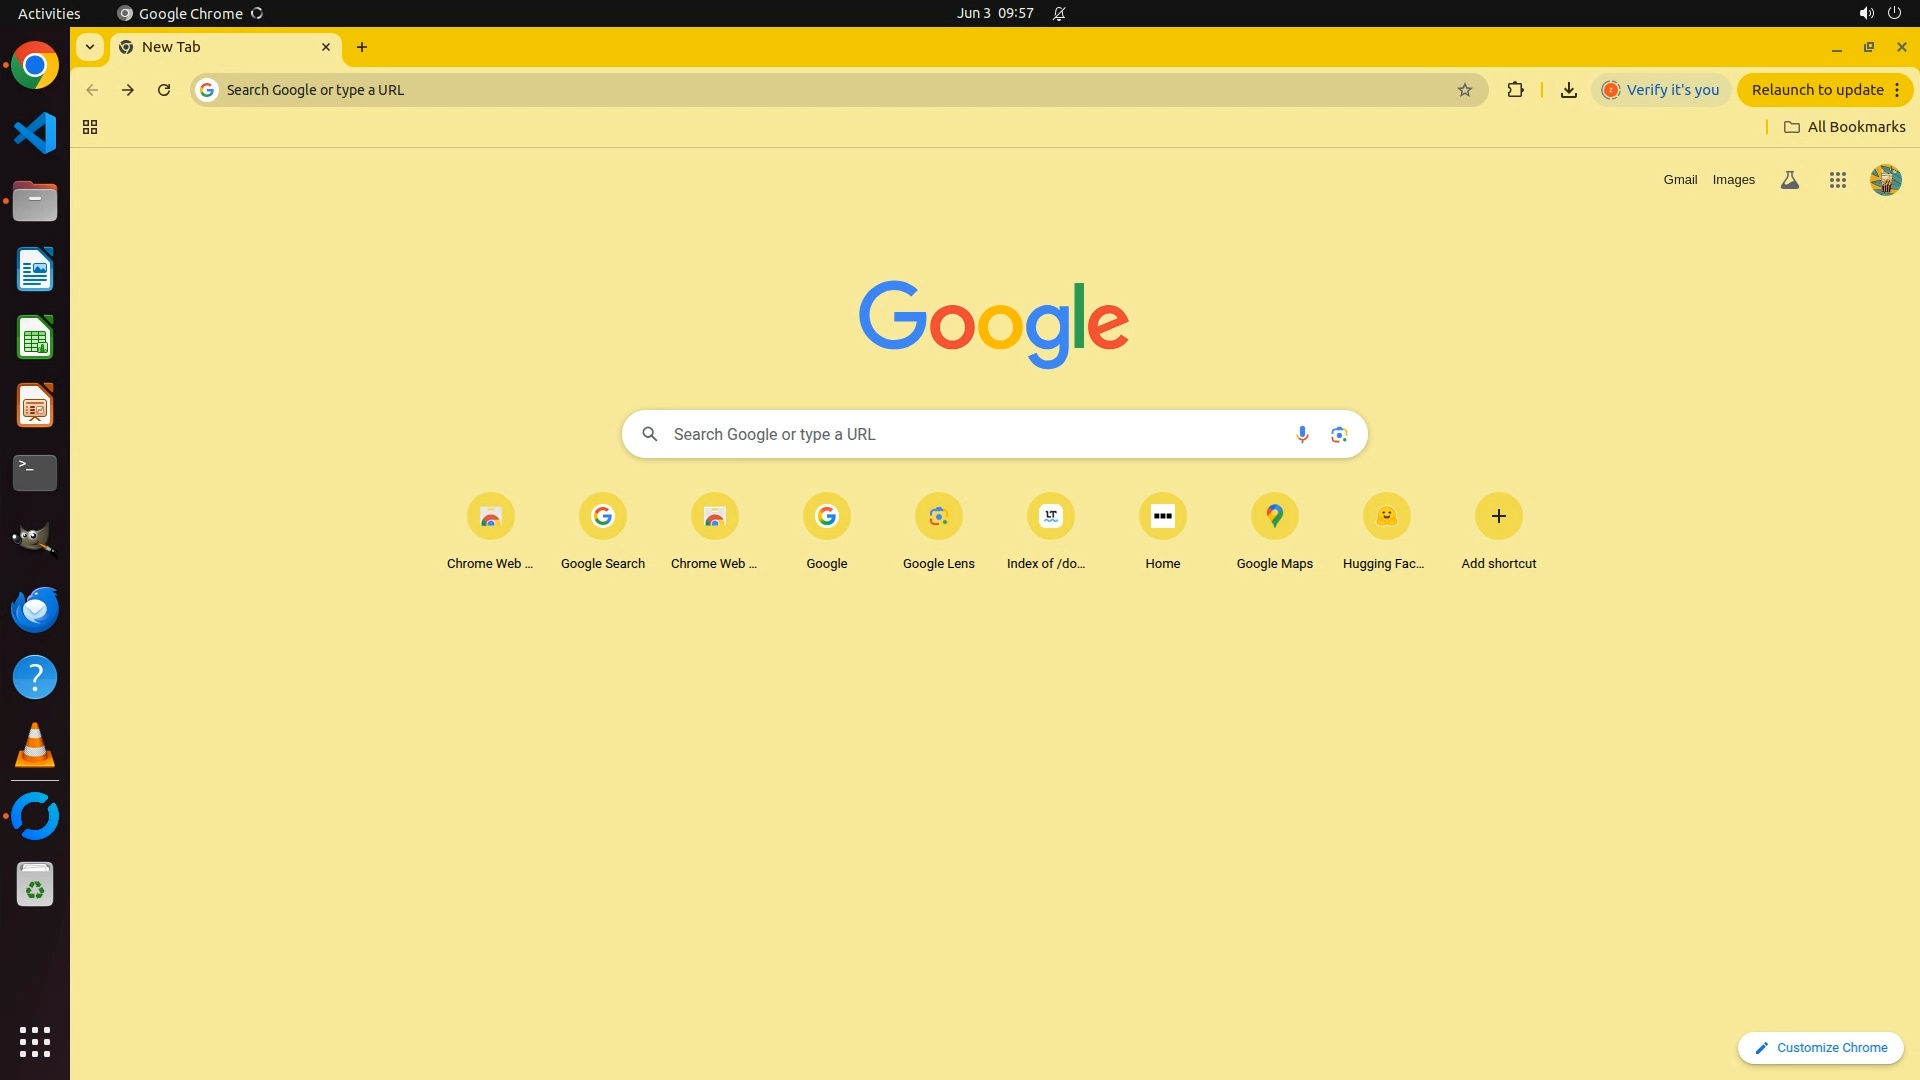Open Google Lens image search icon
Viewport: 1920px width, 1080px height.
pos(1339,434)
